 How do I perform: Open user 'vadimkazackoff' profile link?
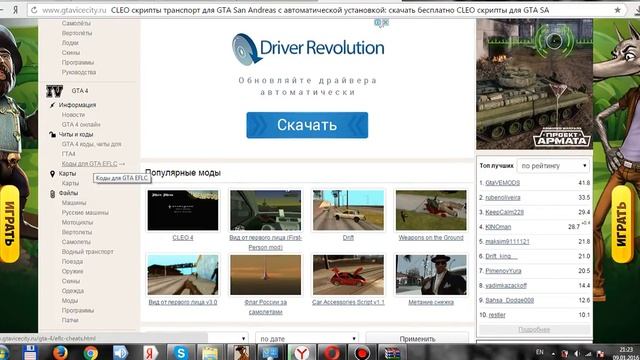click(506, 286)
